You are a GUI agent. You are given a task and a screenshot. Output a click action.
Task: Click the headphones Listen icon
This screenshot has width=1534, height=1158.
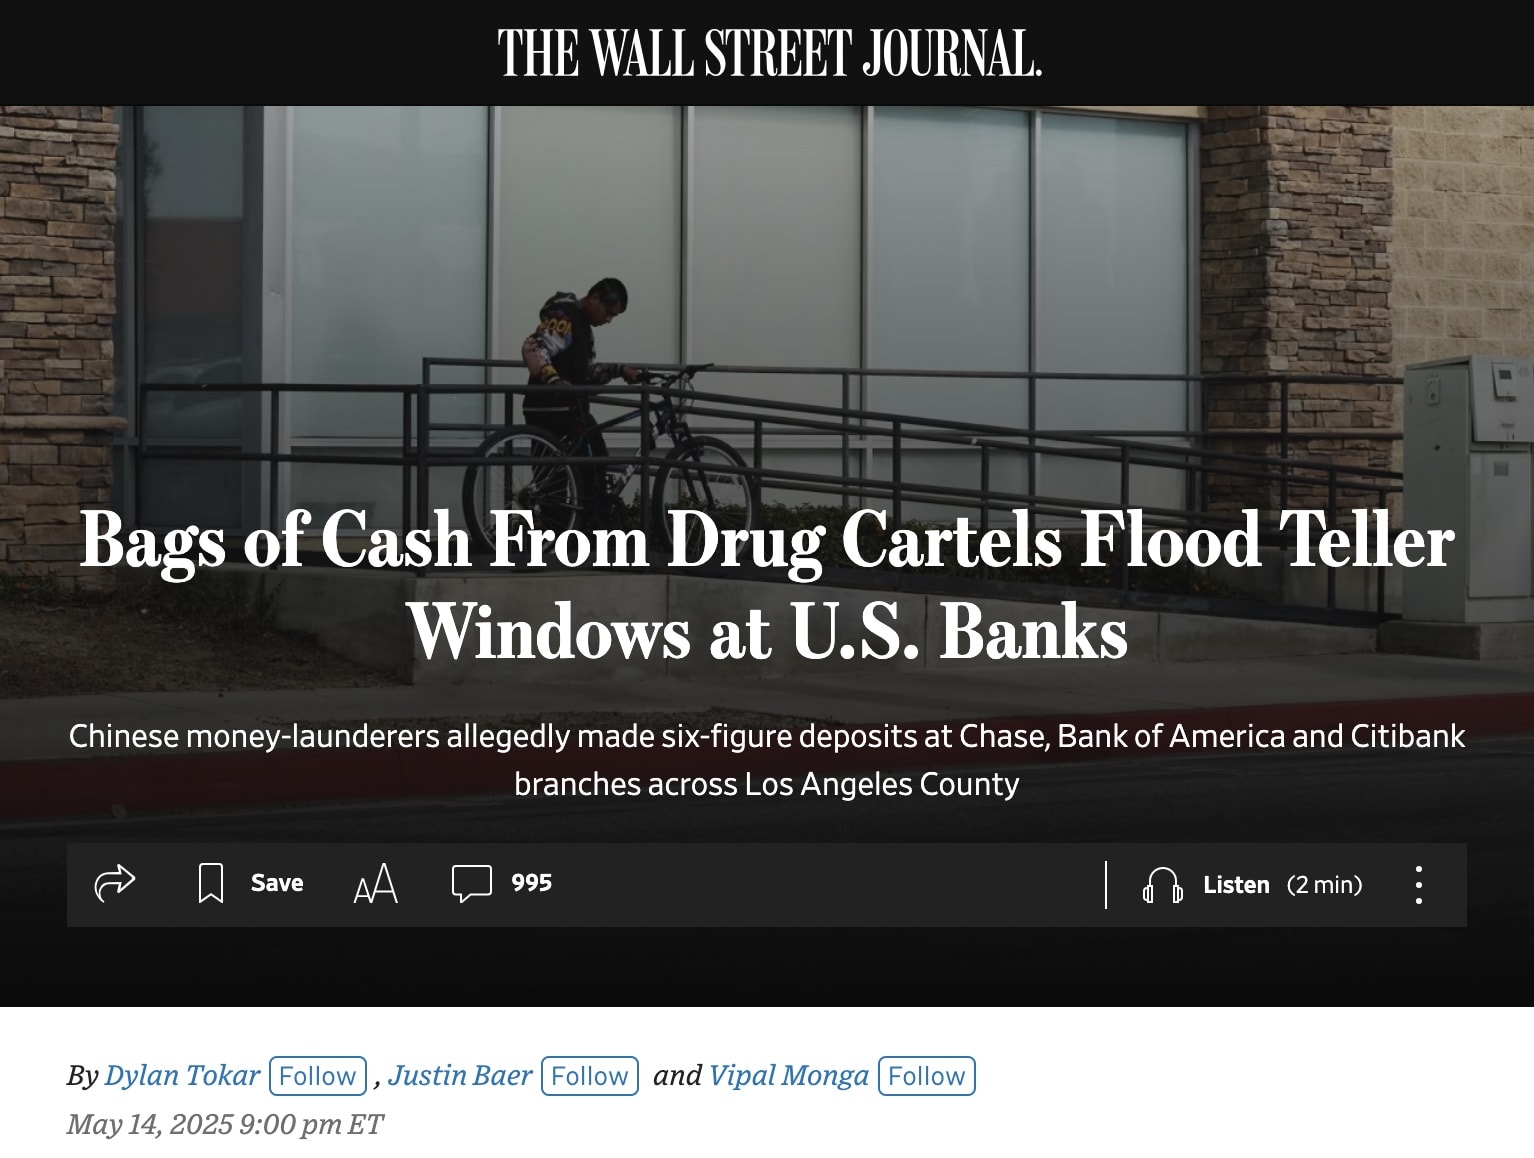(1163, 885)
